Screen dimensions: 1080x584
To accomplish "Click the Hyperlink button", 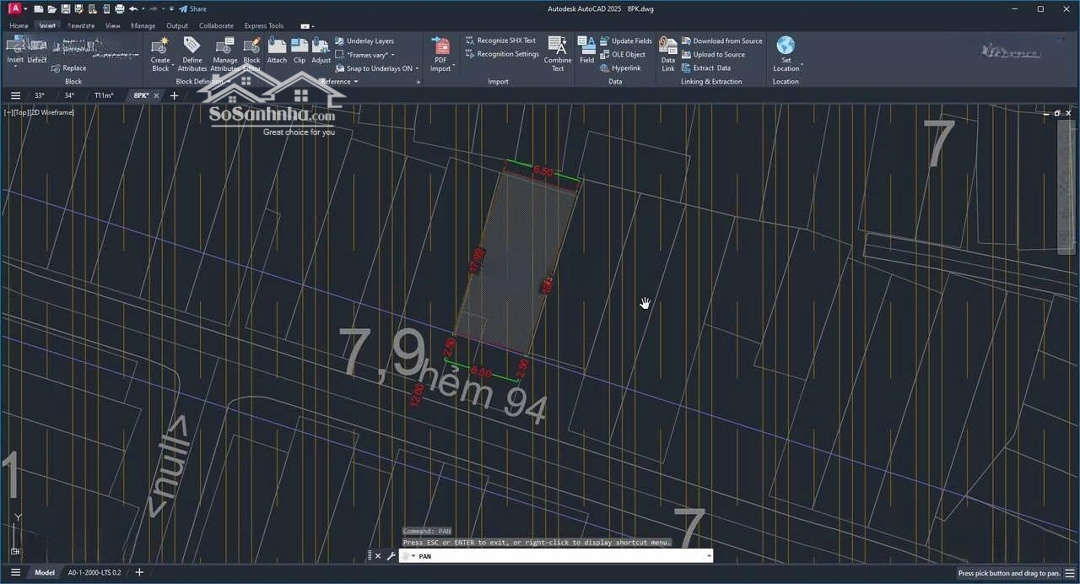I will [x=626, y=68].
